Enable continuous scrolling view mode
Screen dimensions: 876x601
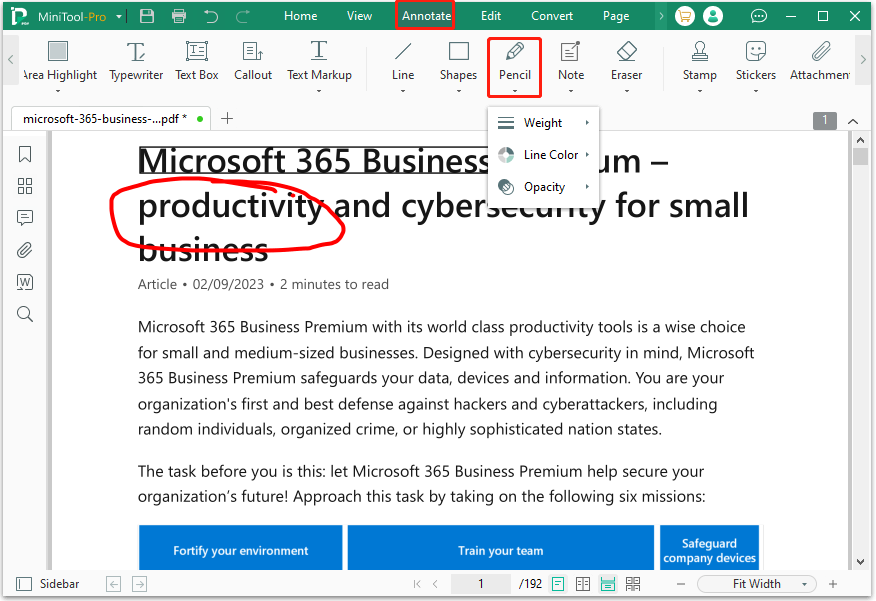pos(608,584)
